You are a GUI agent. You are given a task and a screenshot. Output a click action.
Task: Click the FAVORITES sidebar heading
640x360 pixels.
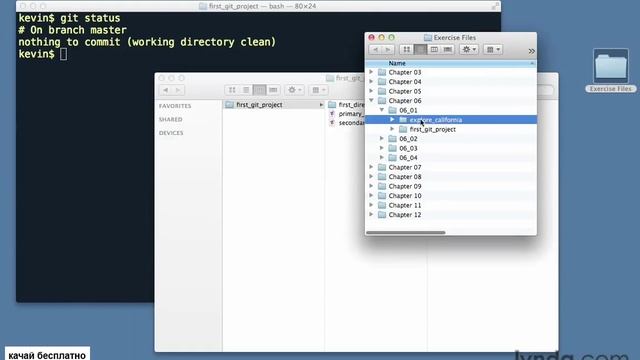(x=175, y=106)
